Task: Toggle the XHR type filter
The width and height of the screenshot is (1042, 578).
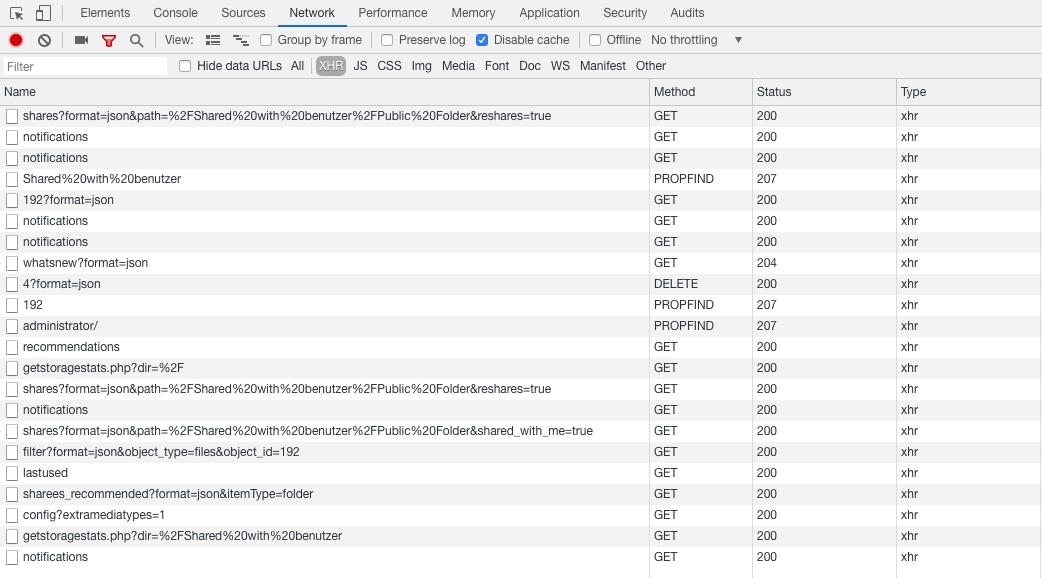Action: (x=330, y=66)
